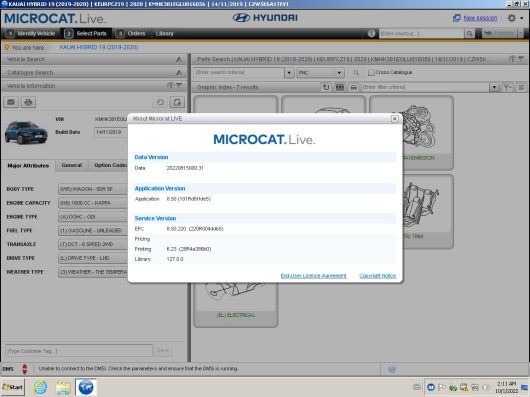
Task: Open the End-User Licence Agreement link
Action: 313,276
